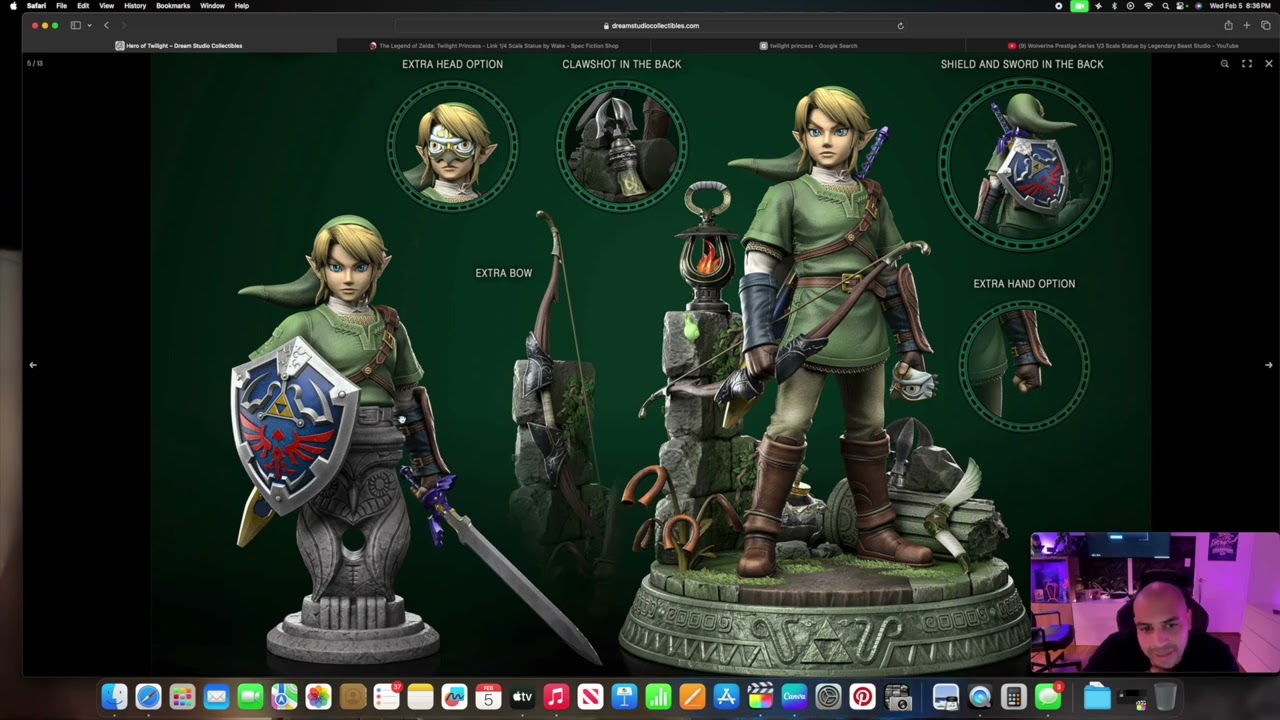The height and width of the screenshot is (720, 1280).
Task: Open Safari from the Dock
Action: (148, 697)
